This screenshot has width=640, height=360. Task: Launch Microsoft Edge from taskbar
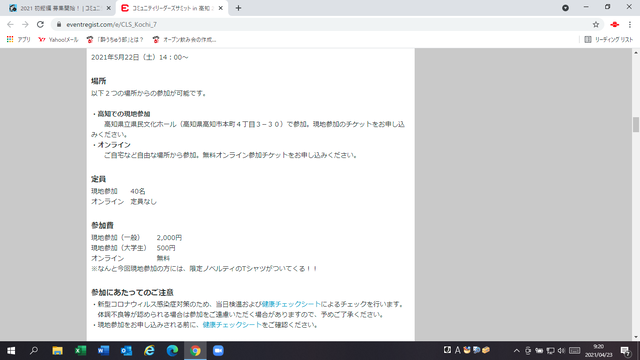tap(172, 351)
